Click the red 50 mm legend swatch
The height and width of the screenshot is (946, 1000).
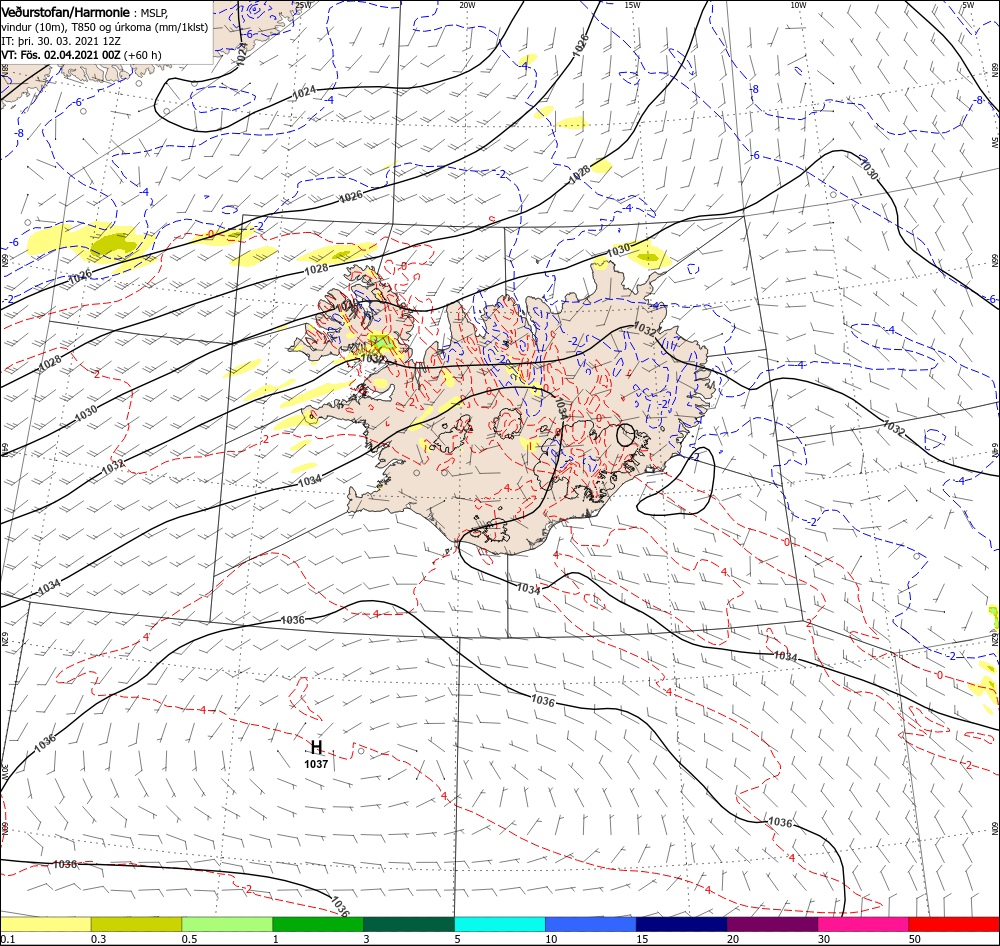(x=954, y=924)
